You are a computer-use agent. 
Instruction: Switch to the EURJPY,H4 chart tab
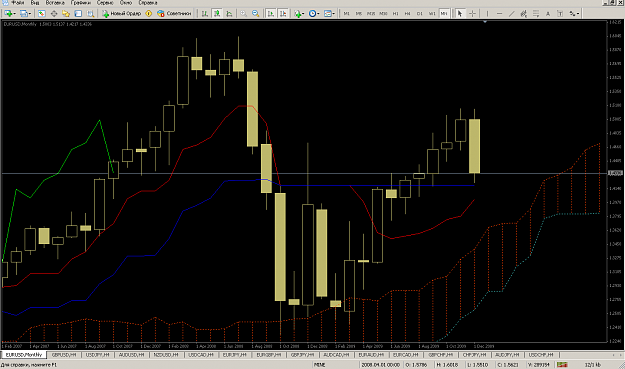pos(234,355)
